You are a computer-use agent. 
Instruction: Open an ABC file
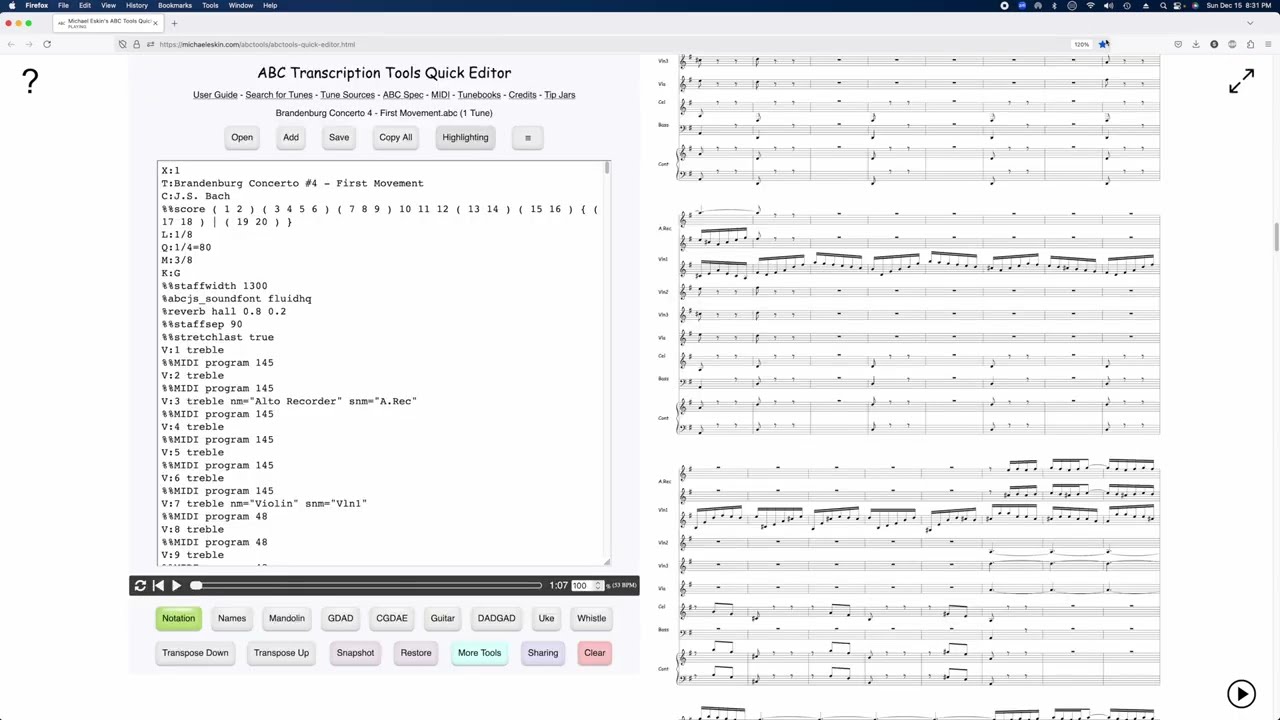242,137
